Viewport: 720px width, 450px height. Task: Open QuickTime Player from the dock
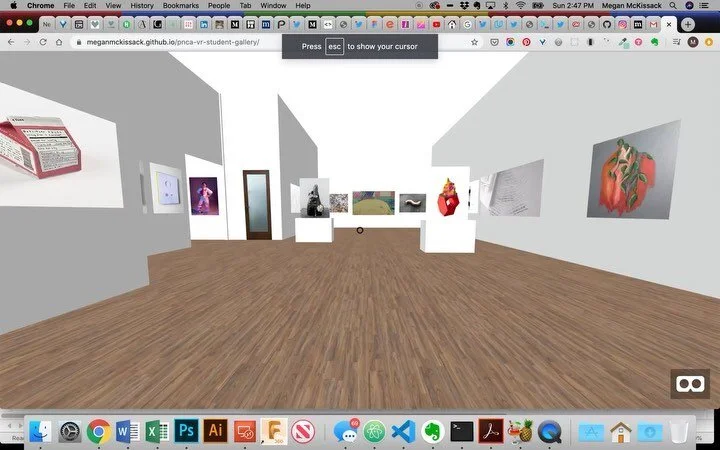[549, 432]
